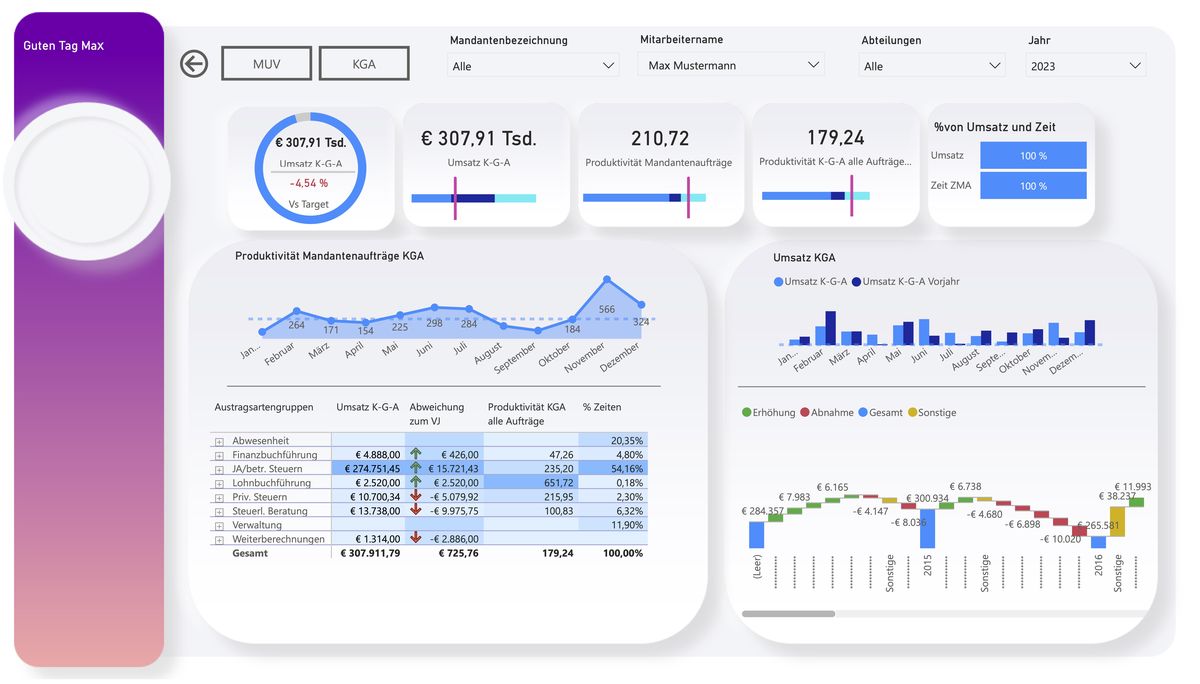Click the red down arrow in Weiterberechnungen row
This screenshot has height=684, width=1200.
coord(416,538)
